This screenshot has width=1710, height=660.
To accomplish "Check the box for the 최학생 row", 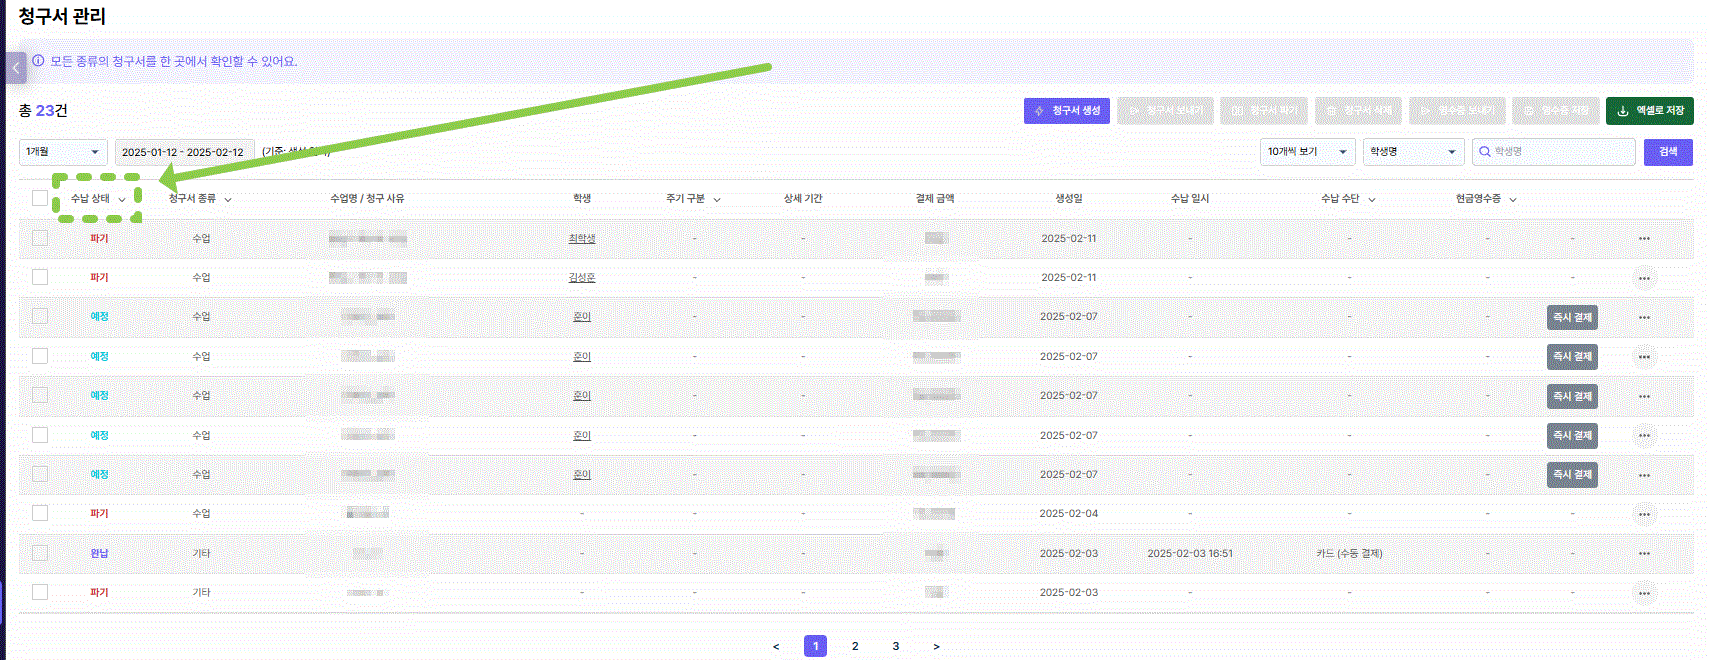I will click(40, 238).
